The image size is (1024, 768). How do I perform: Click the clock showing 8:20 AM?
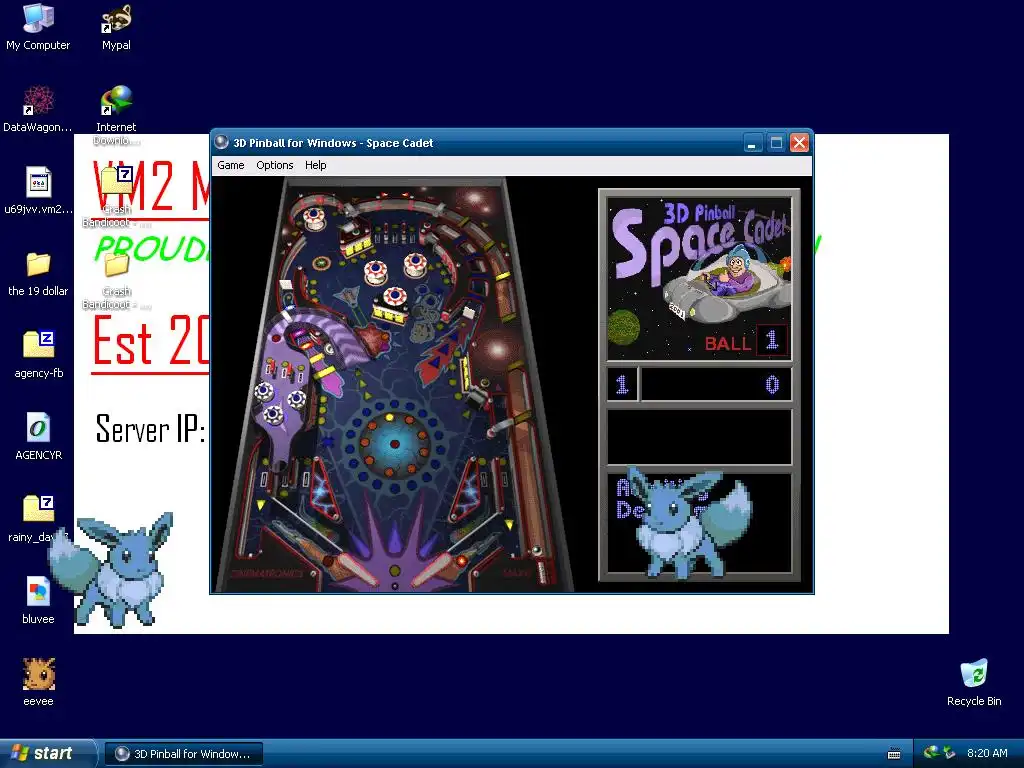(987, 753)
